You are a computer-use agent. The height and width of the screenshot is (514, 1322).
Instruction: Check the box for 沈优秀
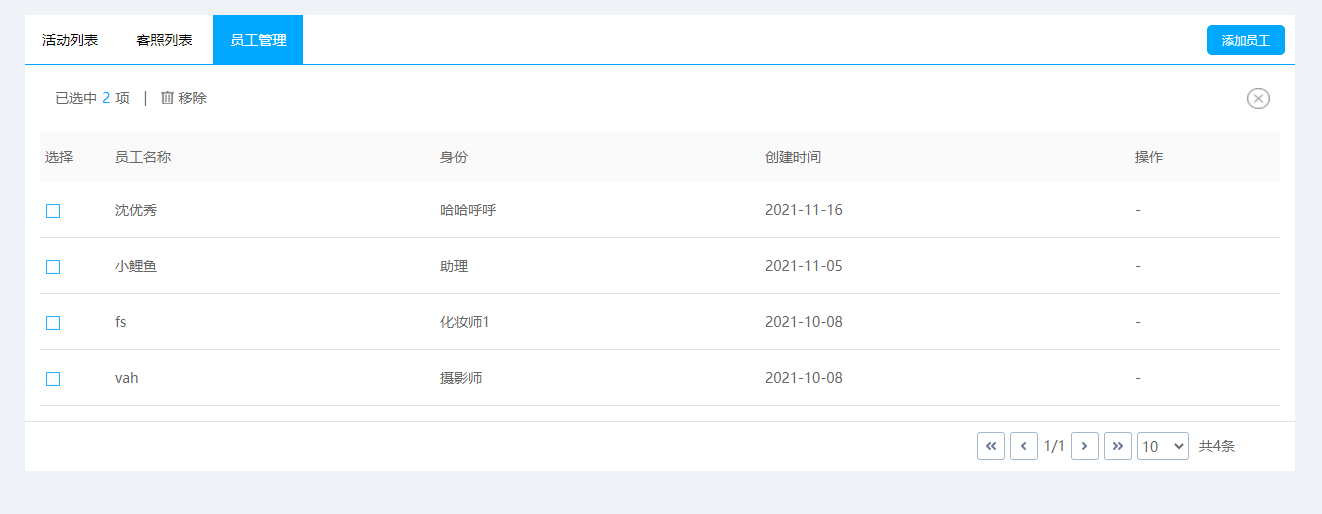tap(53, 211)
